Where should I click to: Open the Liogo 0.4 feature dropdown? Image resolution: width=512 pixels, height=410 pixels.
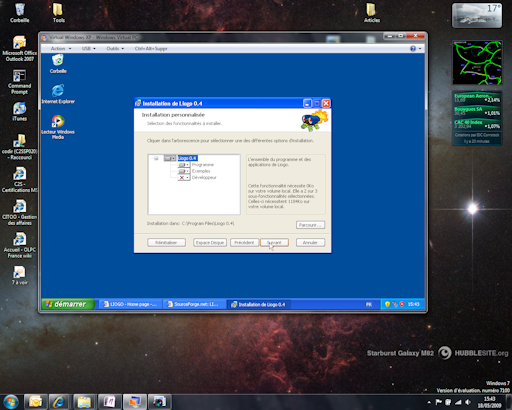click(170, 158)
